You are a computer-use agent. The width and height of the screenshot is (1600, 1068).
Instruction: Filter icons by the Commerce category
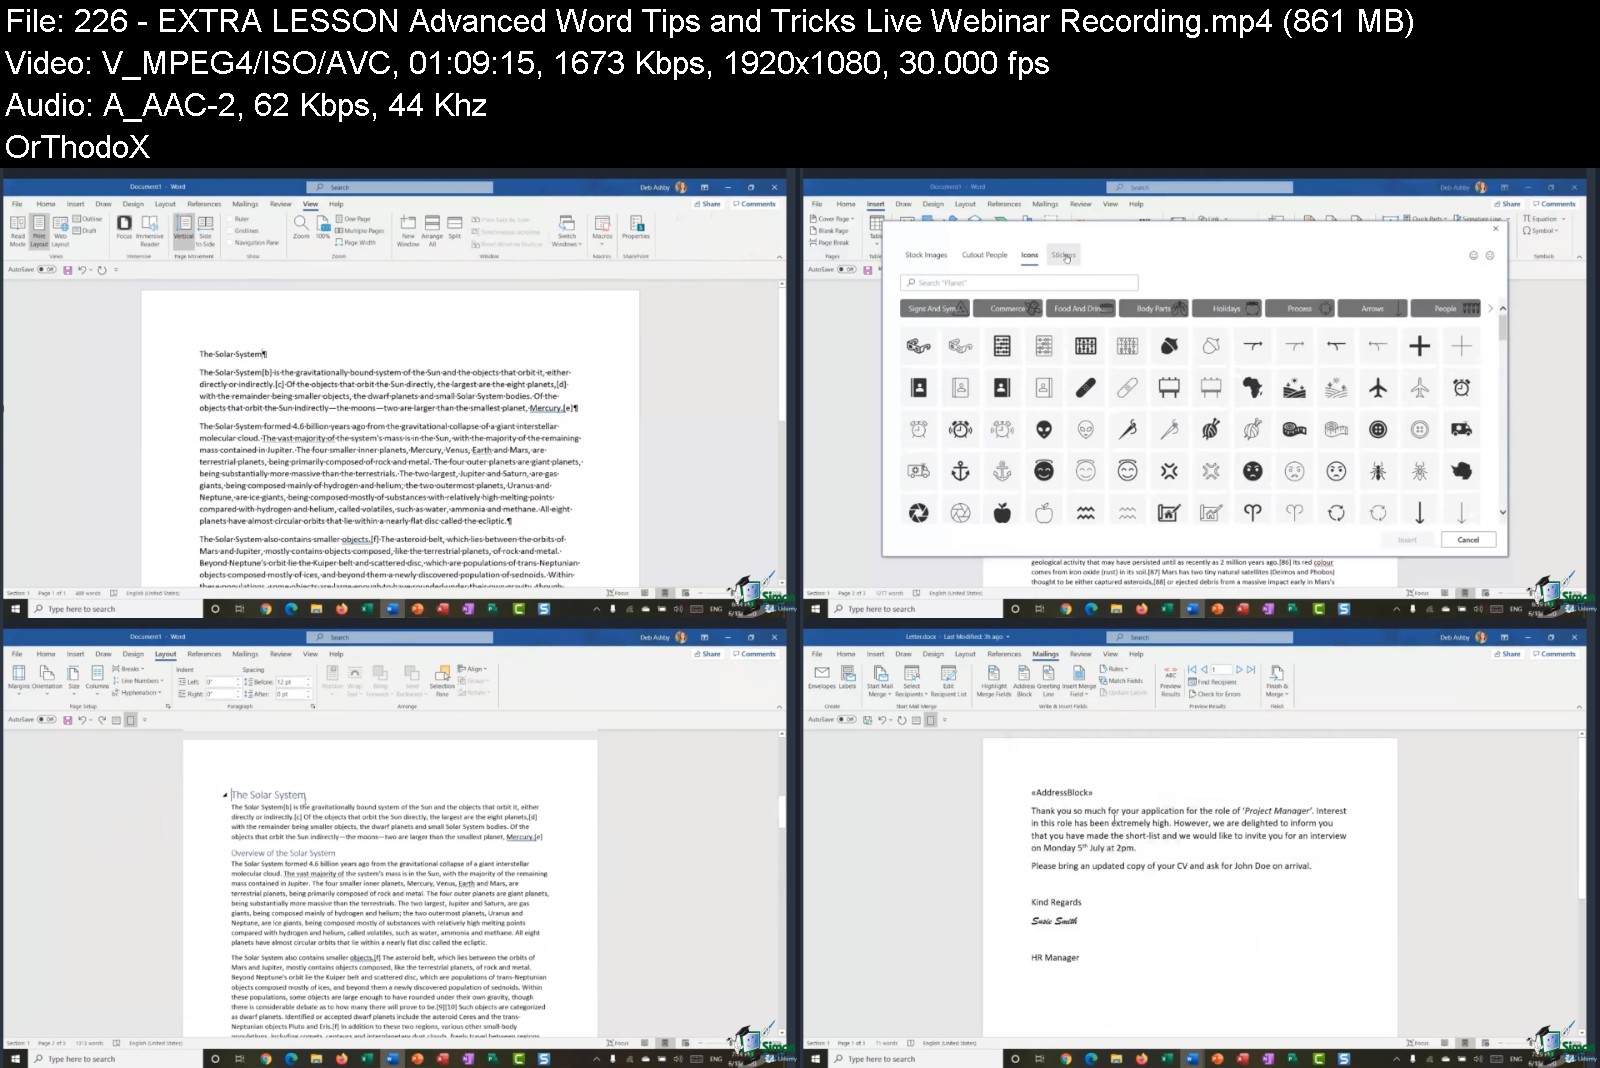click(1008, 309)
